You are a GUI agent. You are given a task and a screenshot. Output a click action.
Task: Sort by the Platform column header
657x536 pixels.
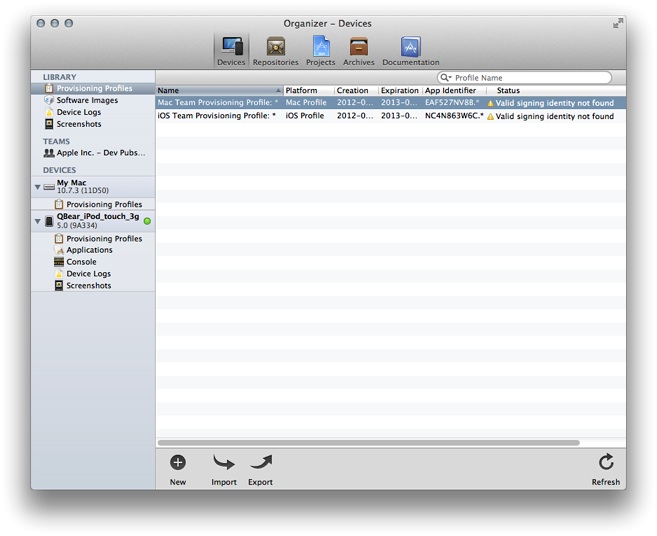(309, 91)
